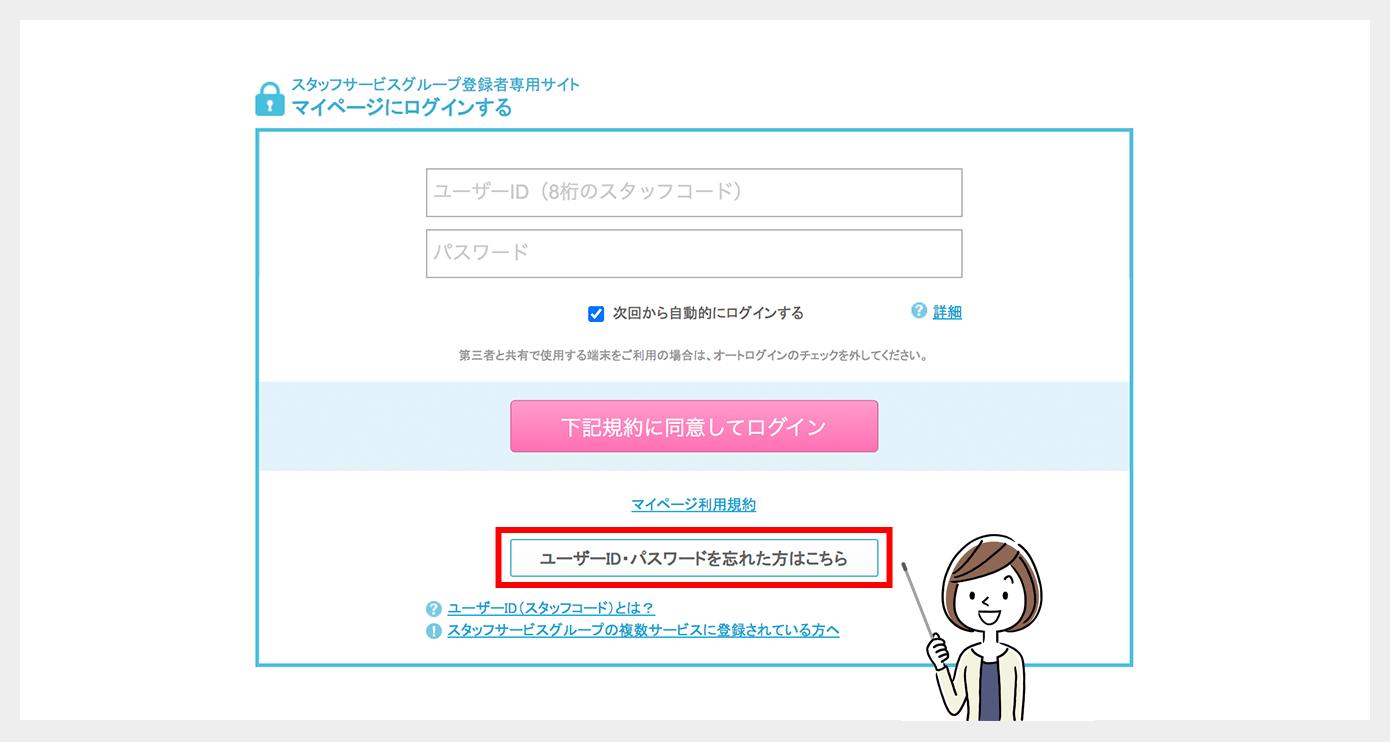Open the 詳細 link

[947, 312]
